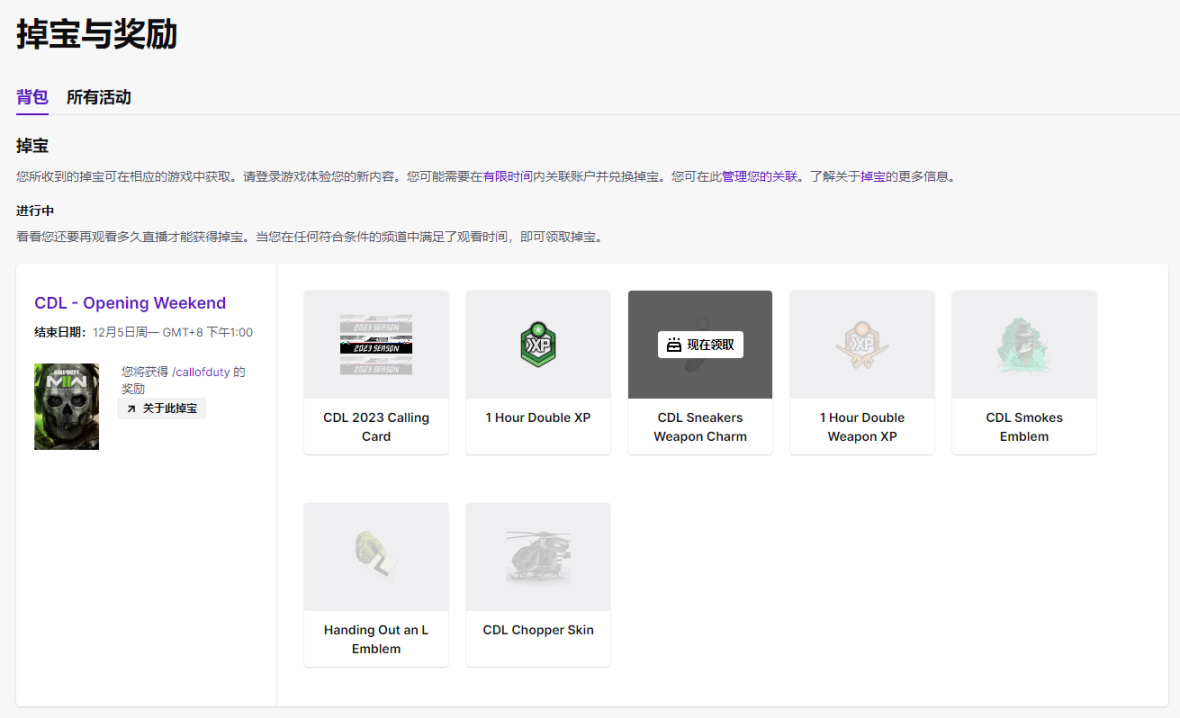
Task: Click the 有限时间 link in description
Action: click(507, 177)
